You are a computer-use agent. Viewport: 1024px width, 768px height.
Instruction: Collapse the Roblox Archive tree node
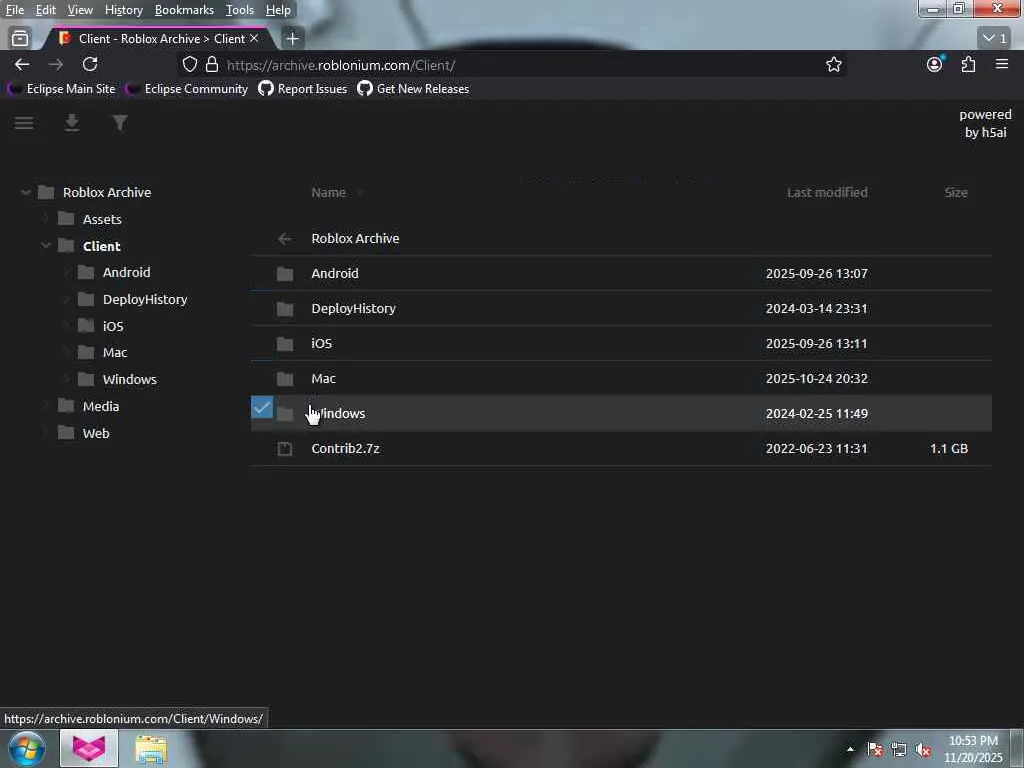coord(25,192)
